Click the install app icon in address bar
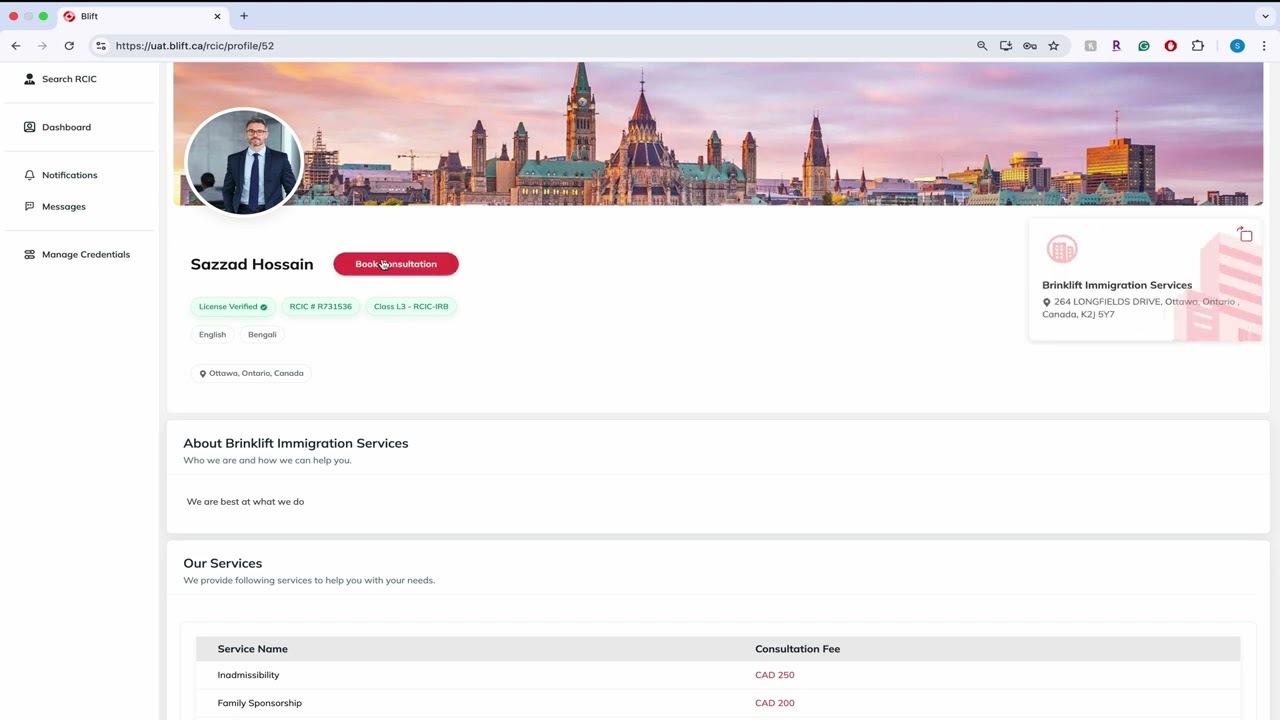This screenshot has width=1280, height=720. coord(1006,46)
